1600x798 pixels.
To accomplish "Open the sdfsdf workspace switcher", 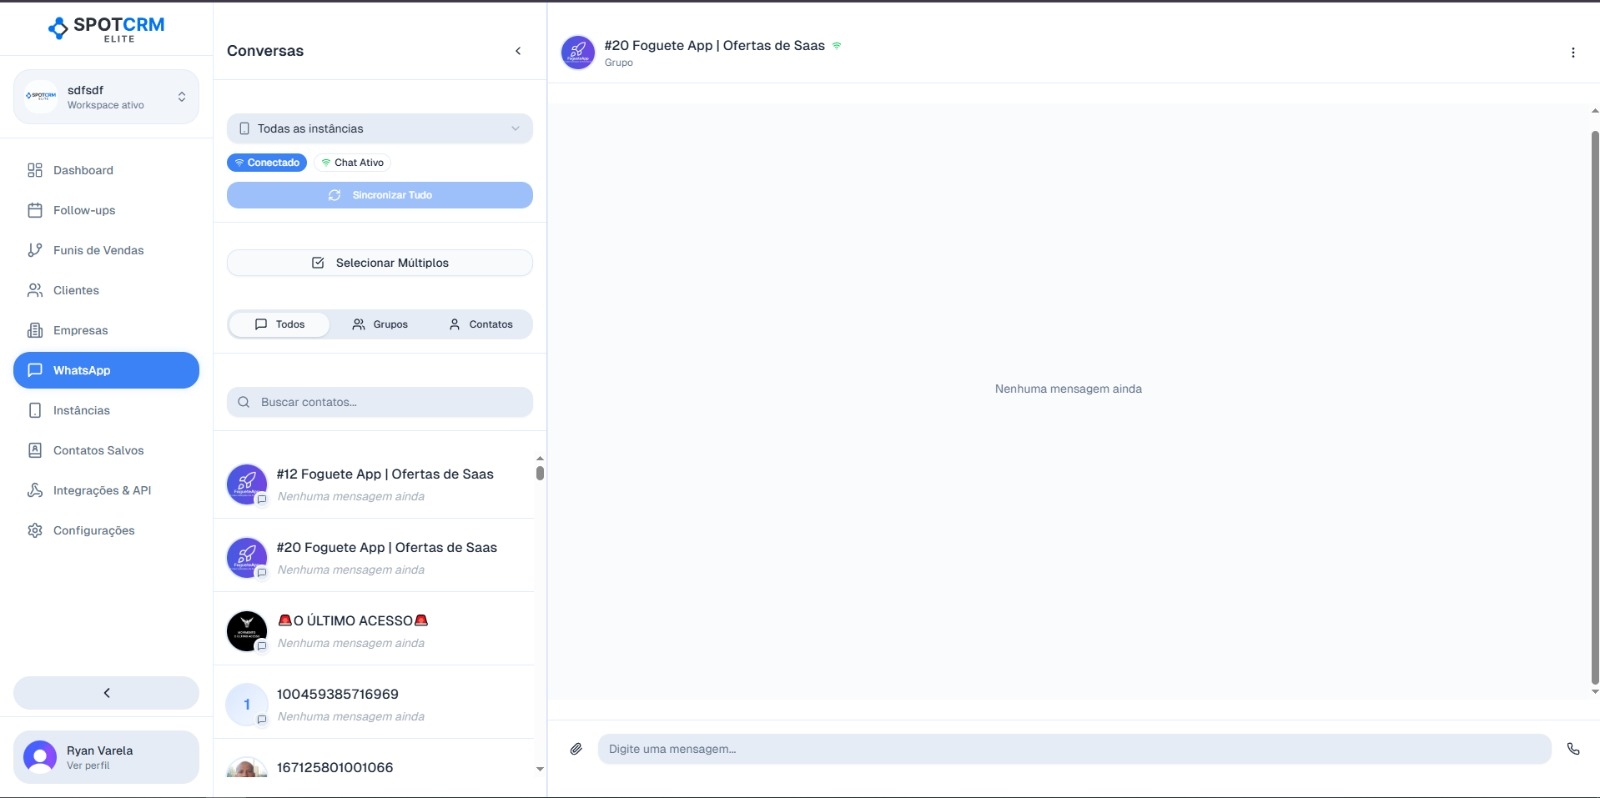I will (106, 97).
